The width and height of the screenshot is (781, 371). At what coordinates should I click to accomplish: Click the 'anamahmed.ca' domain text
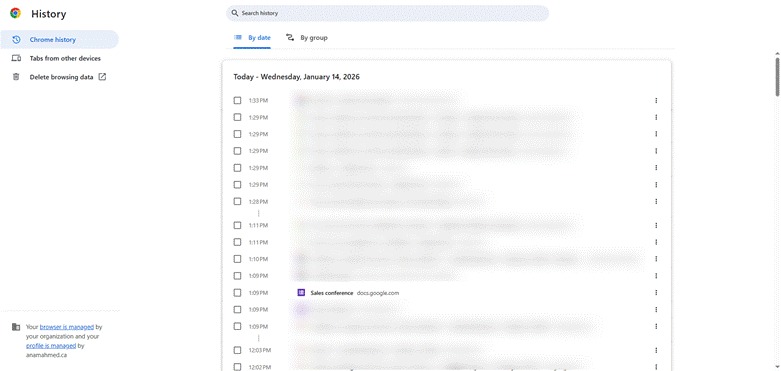[x=46, y=355]
